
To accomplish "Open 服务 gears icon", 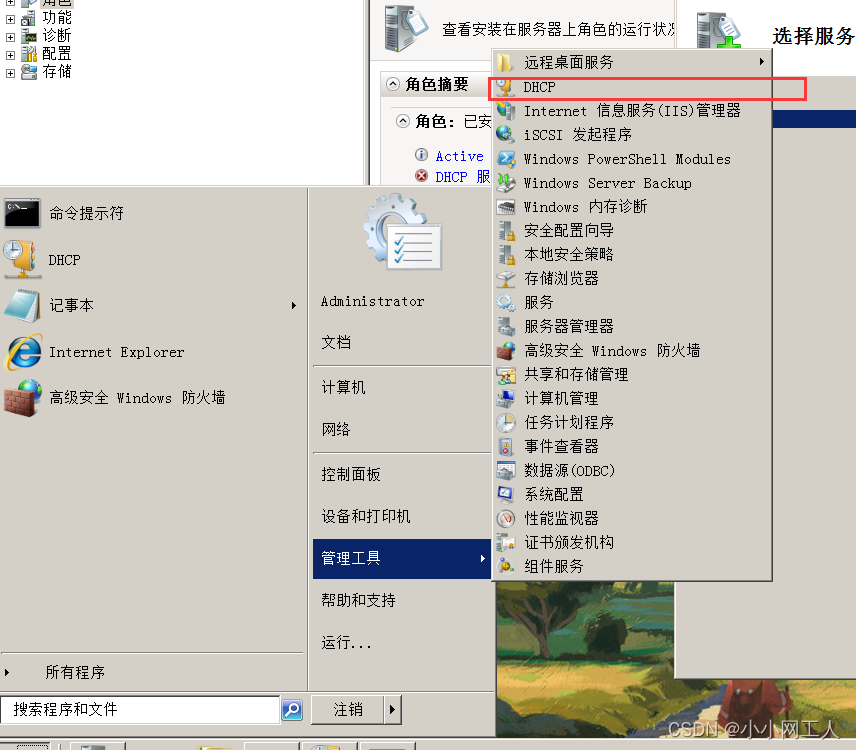I will tap(506, 302).
